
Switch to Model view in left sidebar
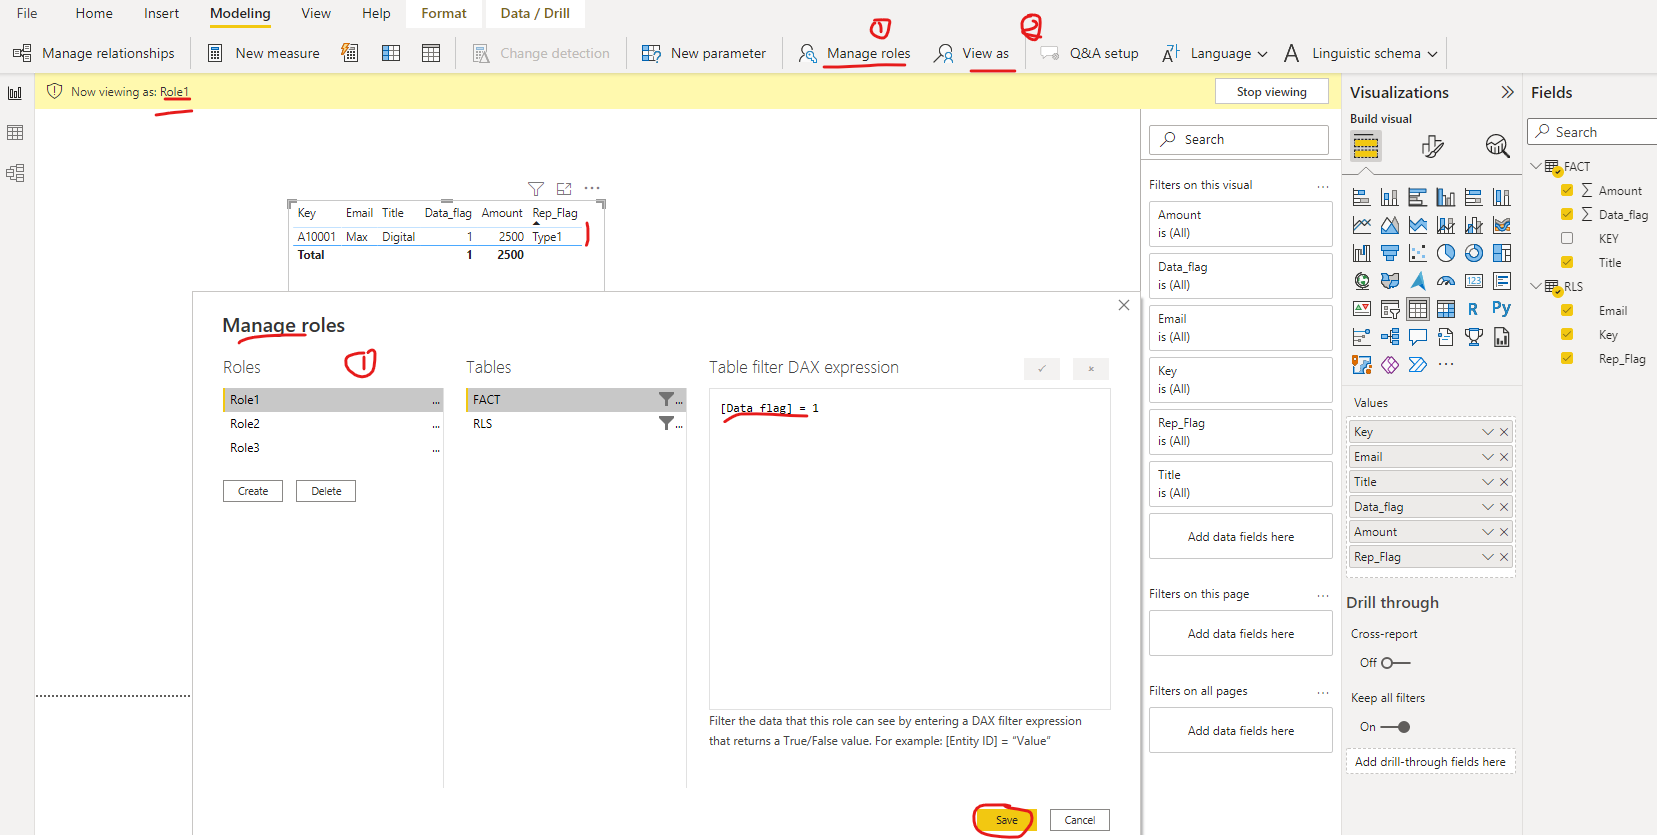coord(15,173)
